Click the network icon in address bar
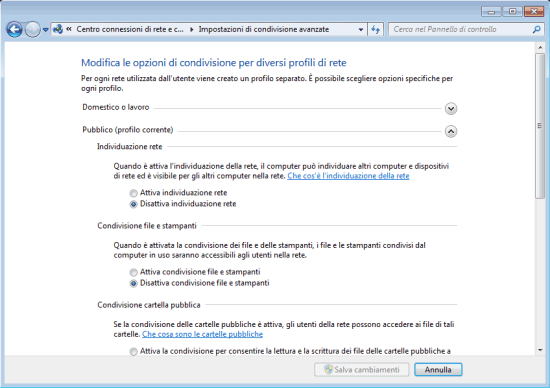Screen dimensions: 550x388 (x=58, y=29)
